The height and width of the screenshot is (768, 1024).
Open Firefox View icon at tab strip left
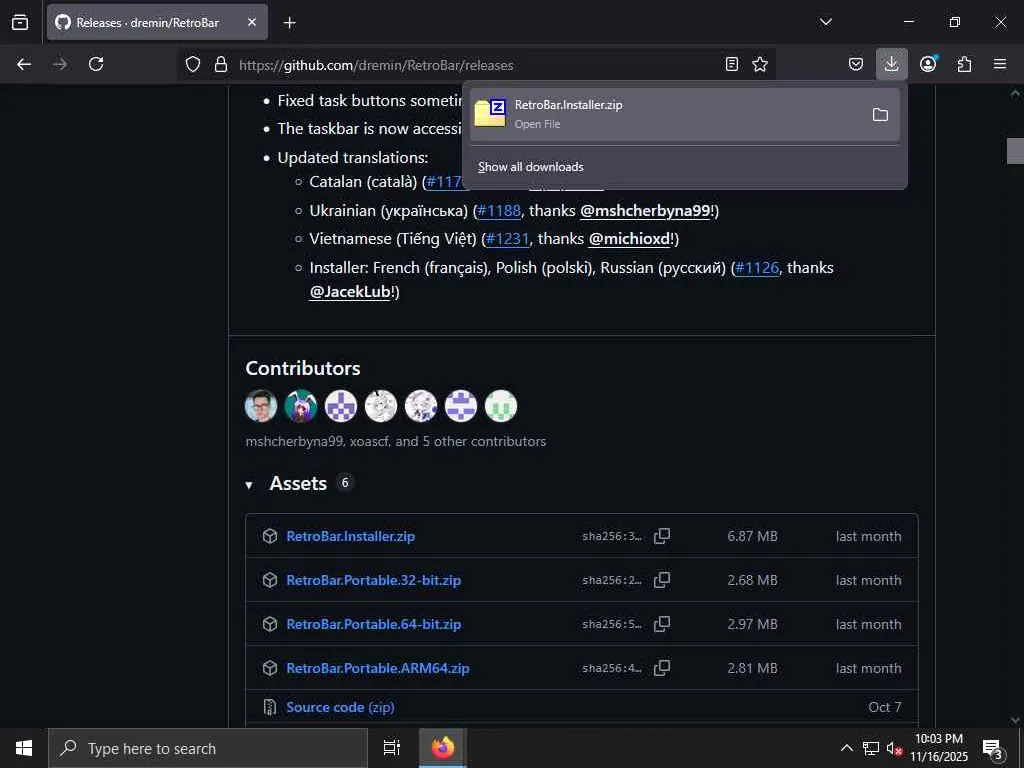[x=20, y=22]
